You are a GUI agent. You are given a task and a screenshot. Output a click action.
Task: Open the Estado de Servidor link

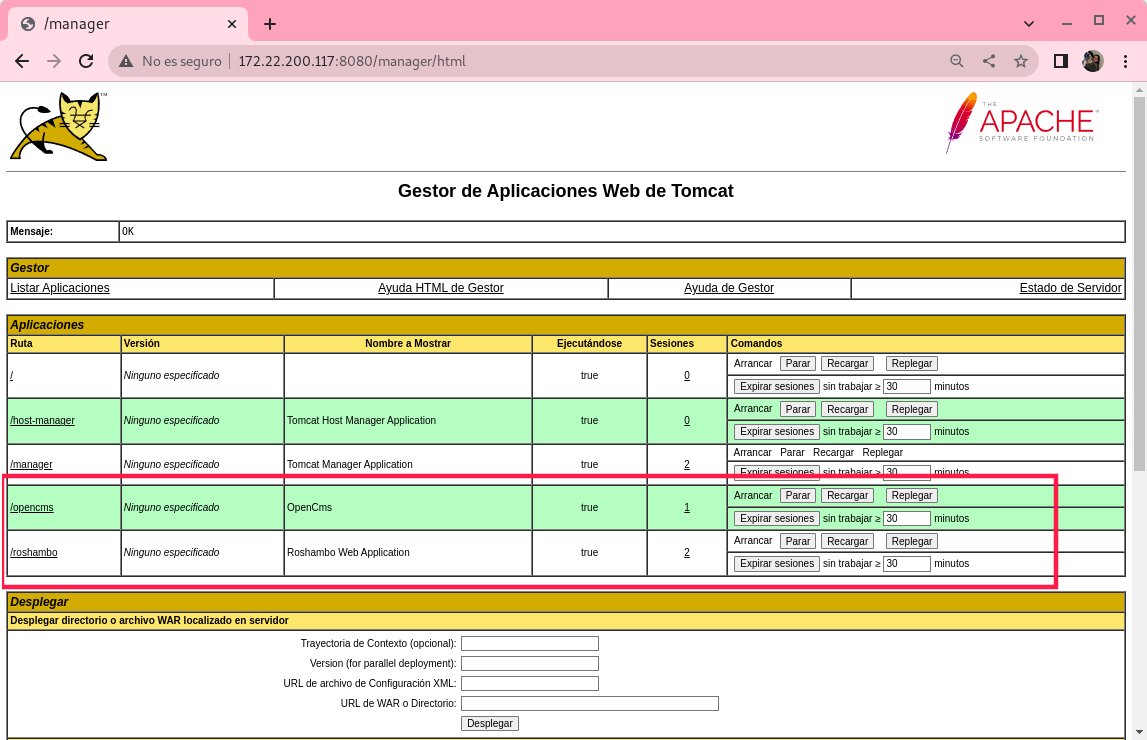(x=1070, y=288)
